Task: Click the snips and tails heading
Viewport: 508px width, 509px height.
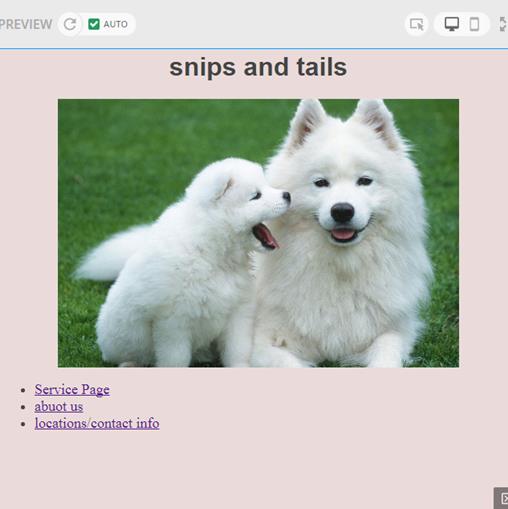Action: pyautogui.click(x=258, y=67)
